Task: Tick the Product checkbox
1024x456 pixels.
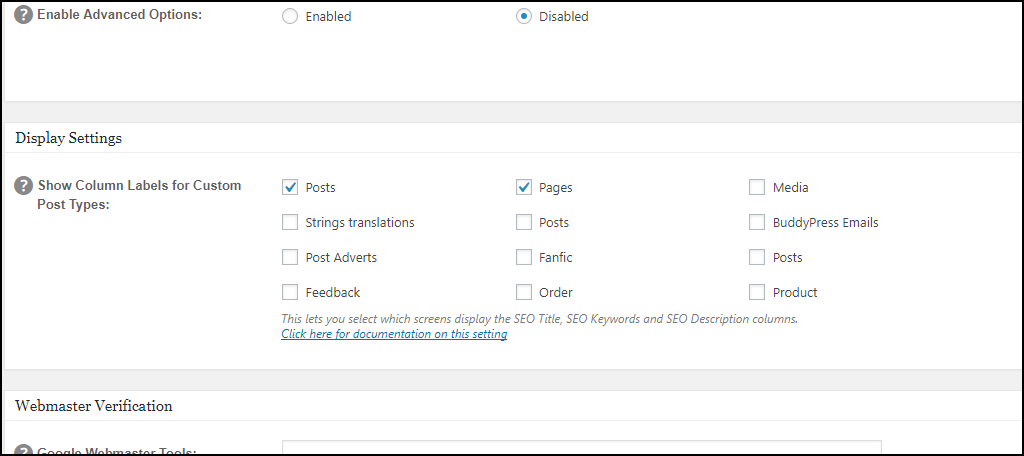Action: tap(757, 292)
